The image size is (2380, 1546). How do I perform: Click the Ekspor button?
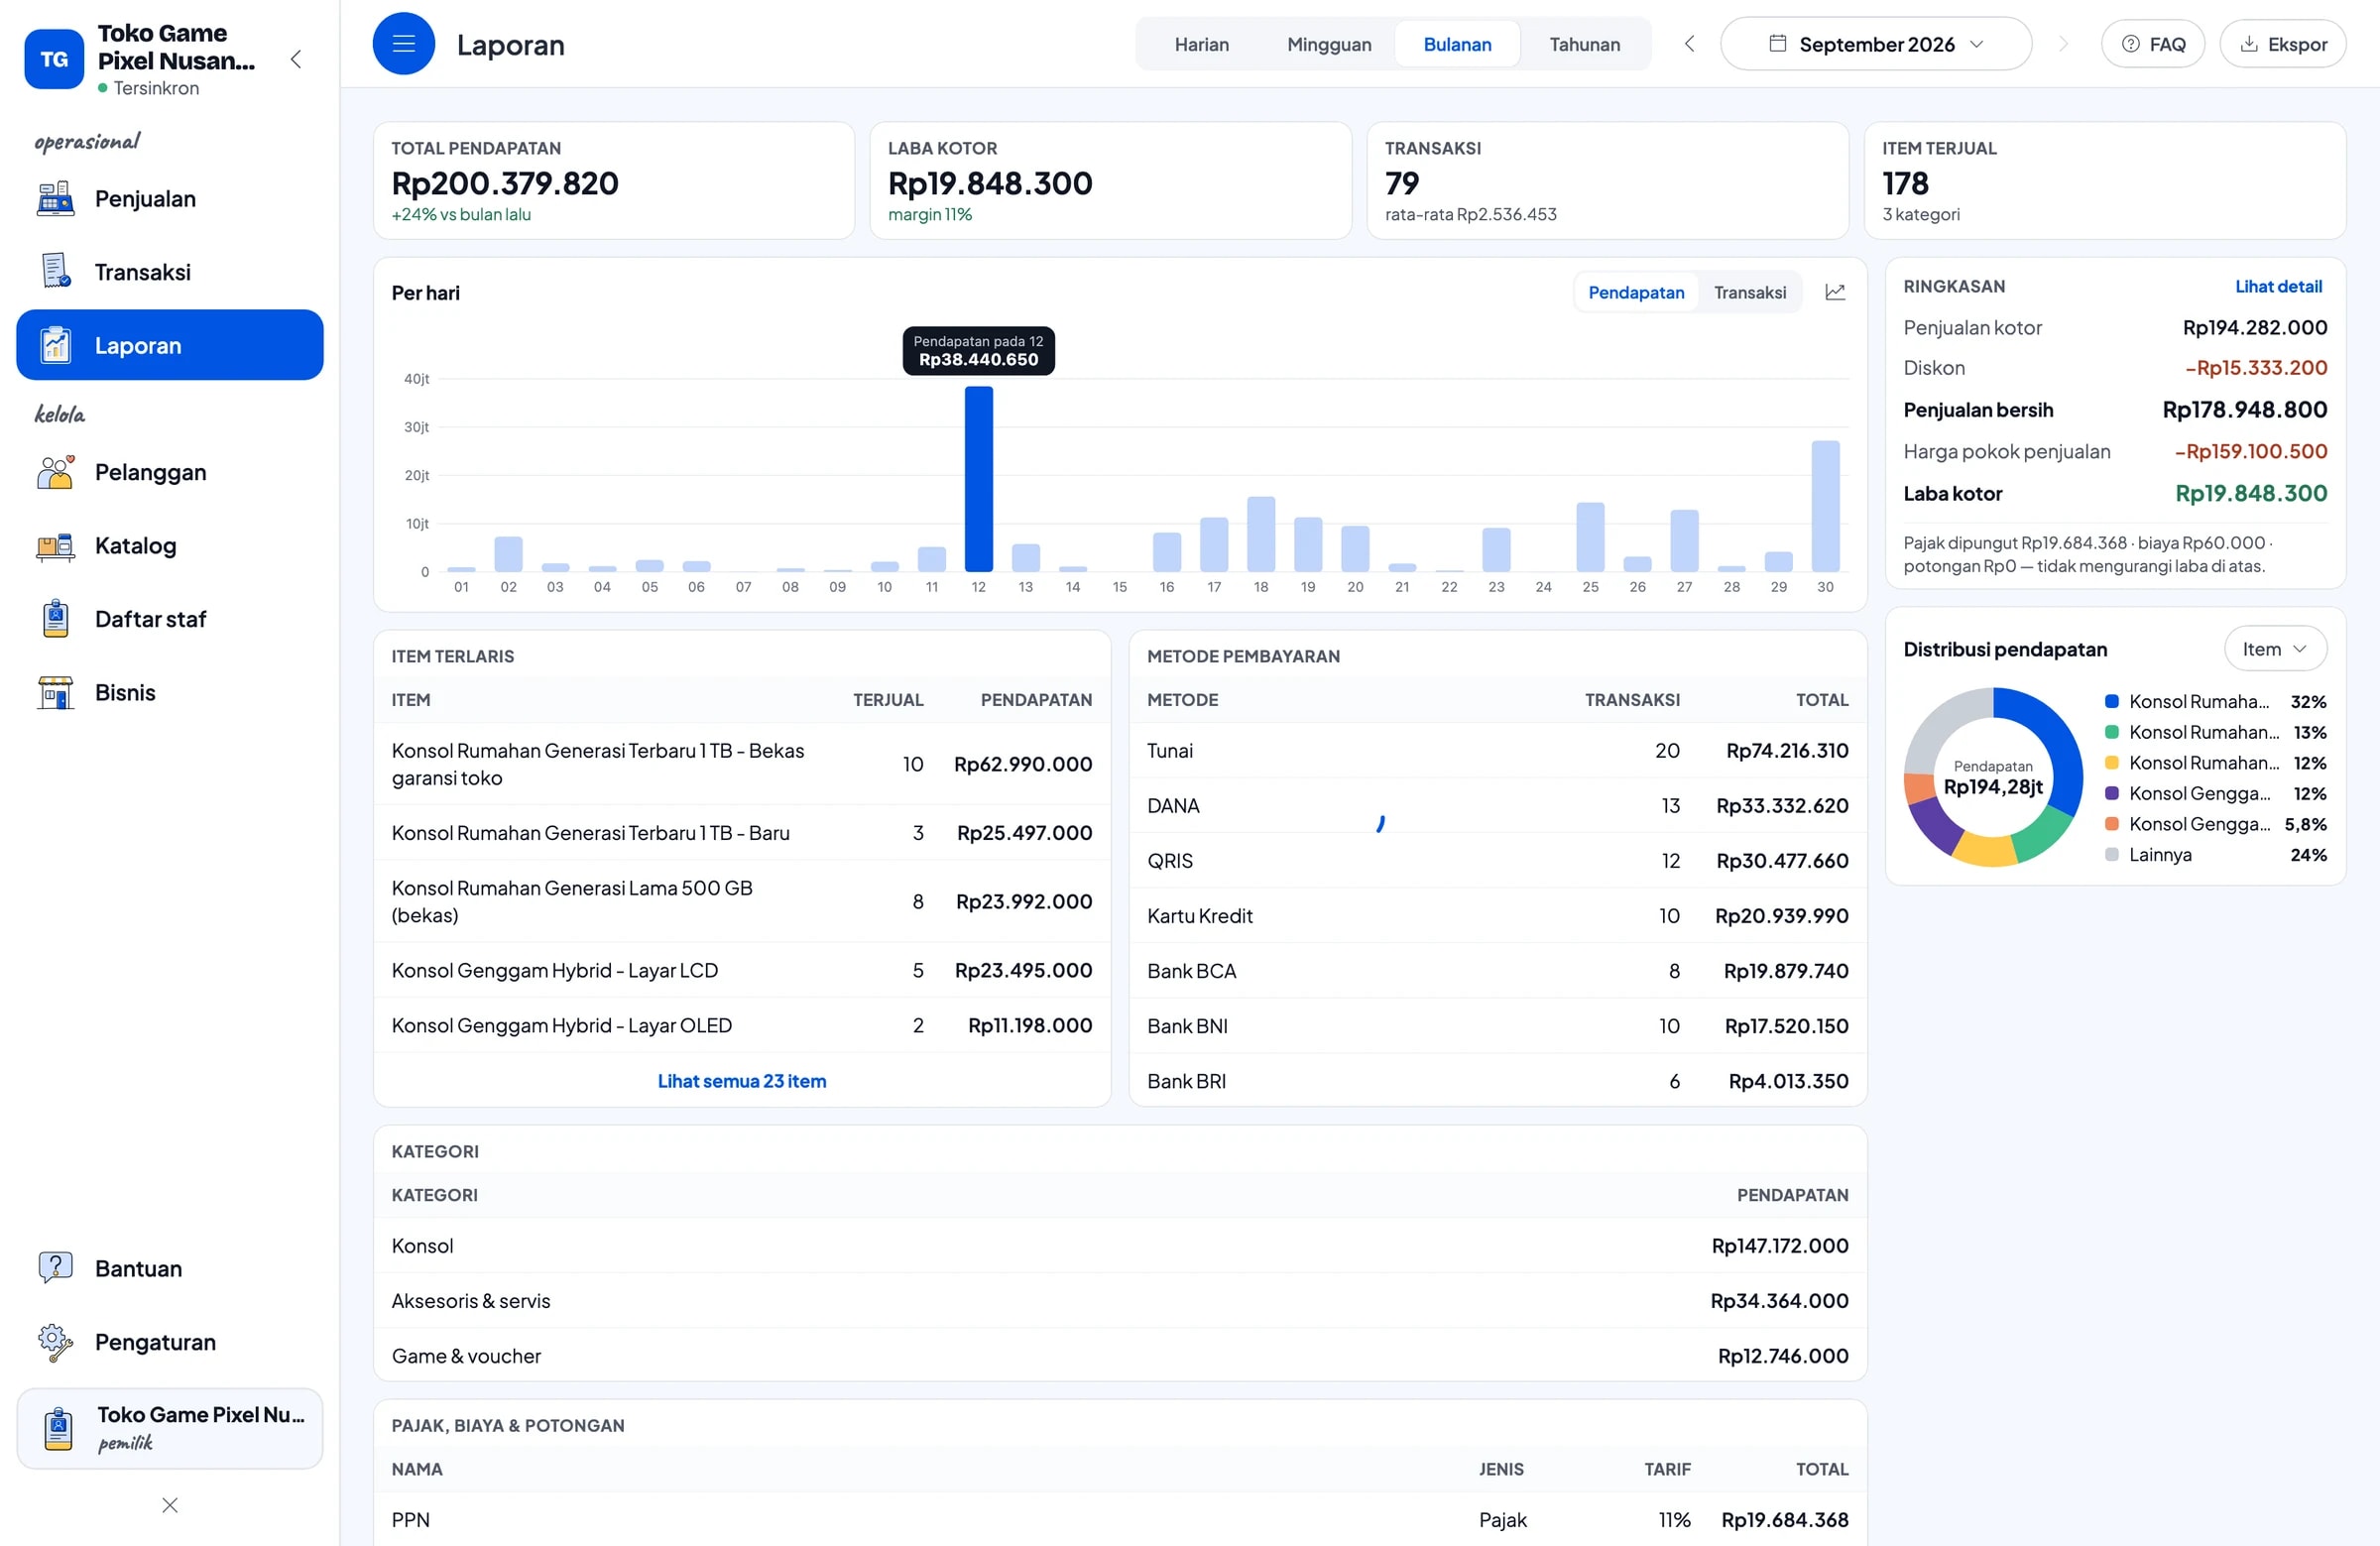click(x=2283, y=44)
